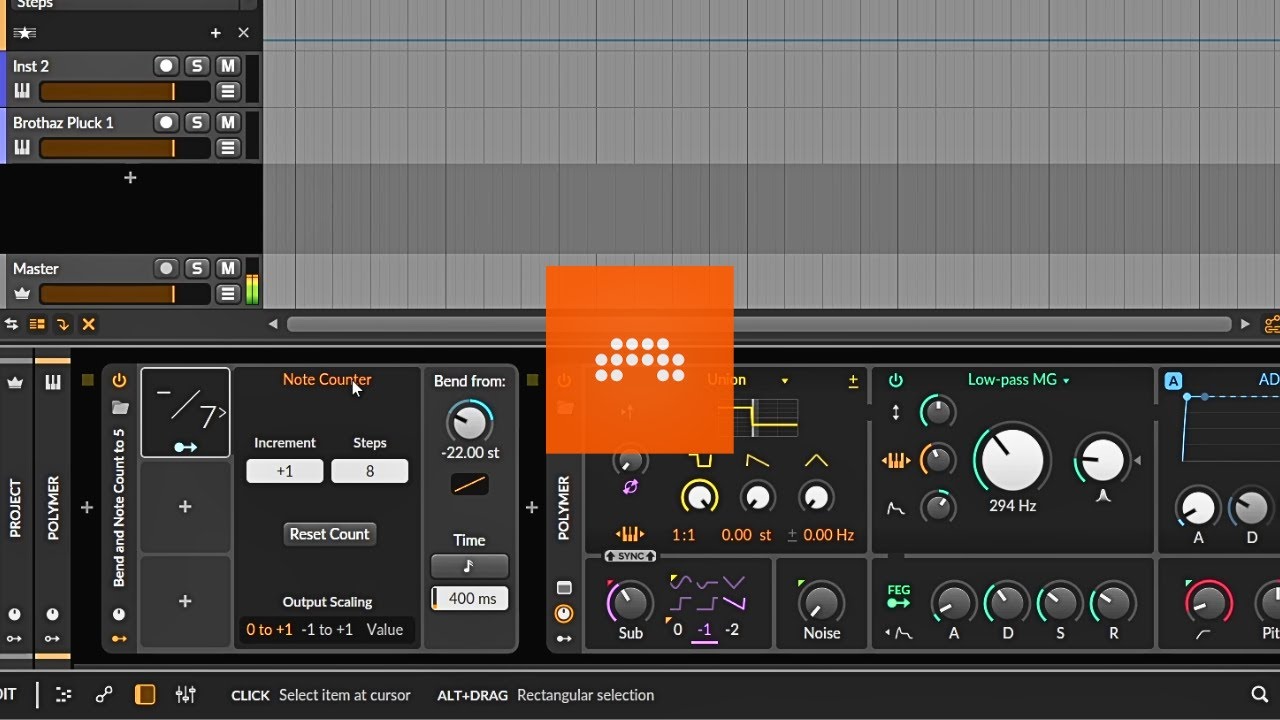
Task: Toggle the Bend and Note Count device power
Action: coord(119,380)
